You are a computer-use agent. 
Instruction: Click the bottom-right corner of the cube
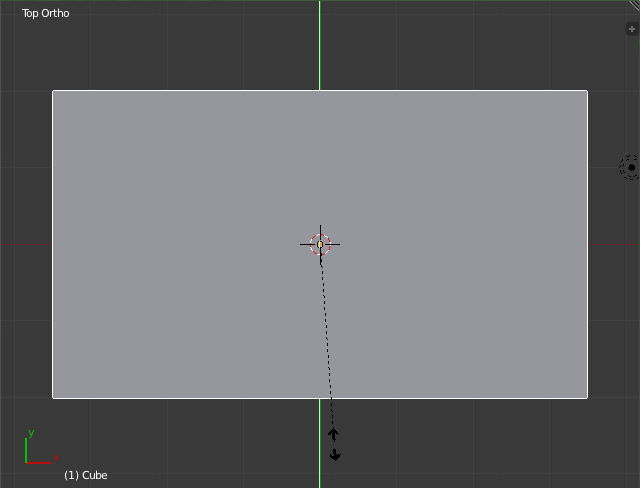tap(587, 397)
